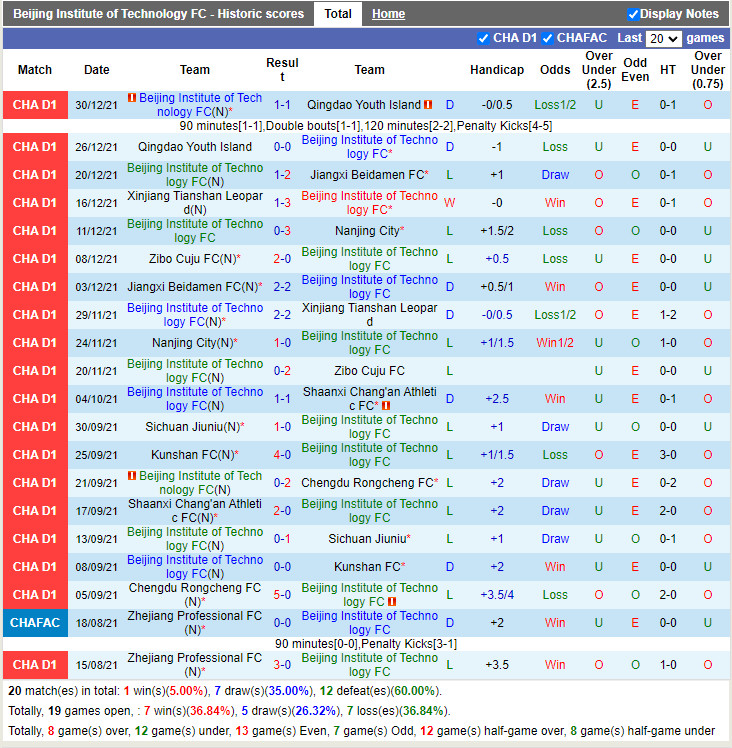Open the 1-2 score versus Jiangxi Beidamen
The width and height of the screenshot is (732, 748).
click(282, 175)
